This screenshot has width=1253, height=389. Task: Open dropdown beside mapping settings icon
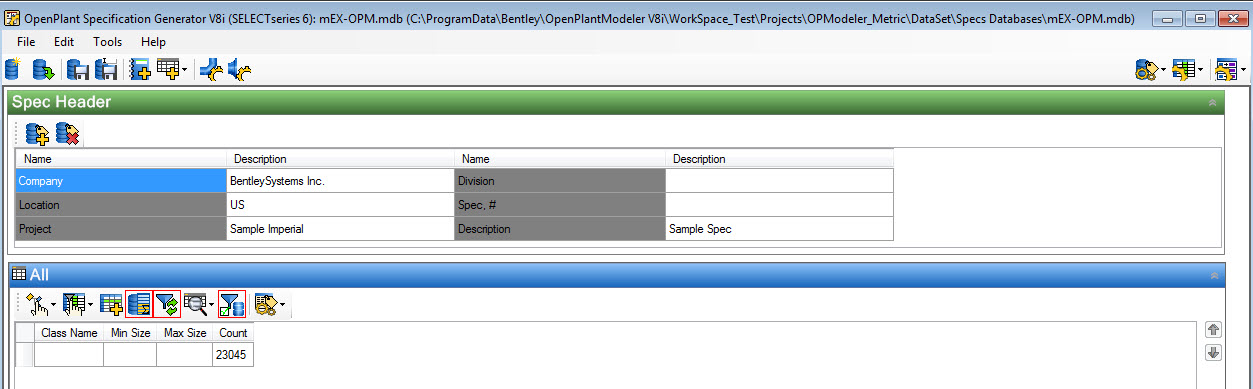pos(1244,70)
